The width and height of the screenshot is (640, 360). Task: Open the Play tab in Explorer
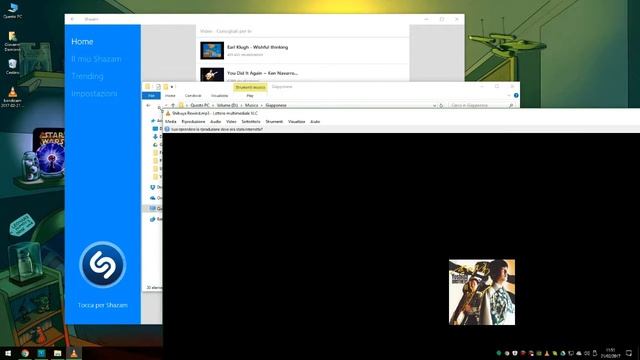250,96
